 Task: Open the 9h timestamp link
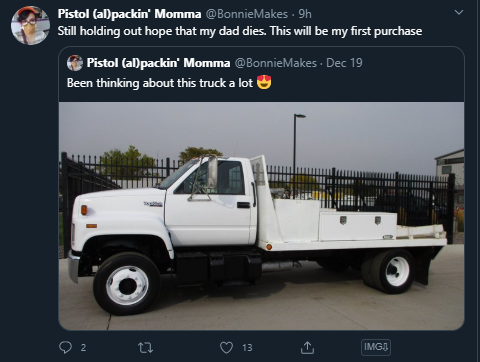(305, 14)
